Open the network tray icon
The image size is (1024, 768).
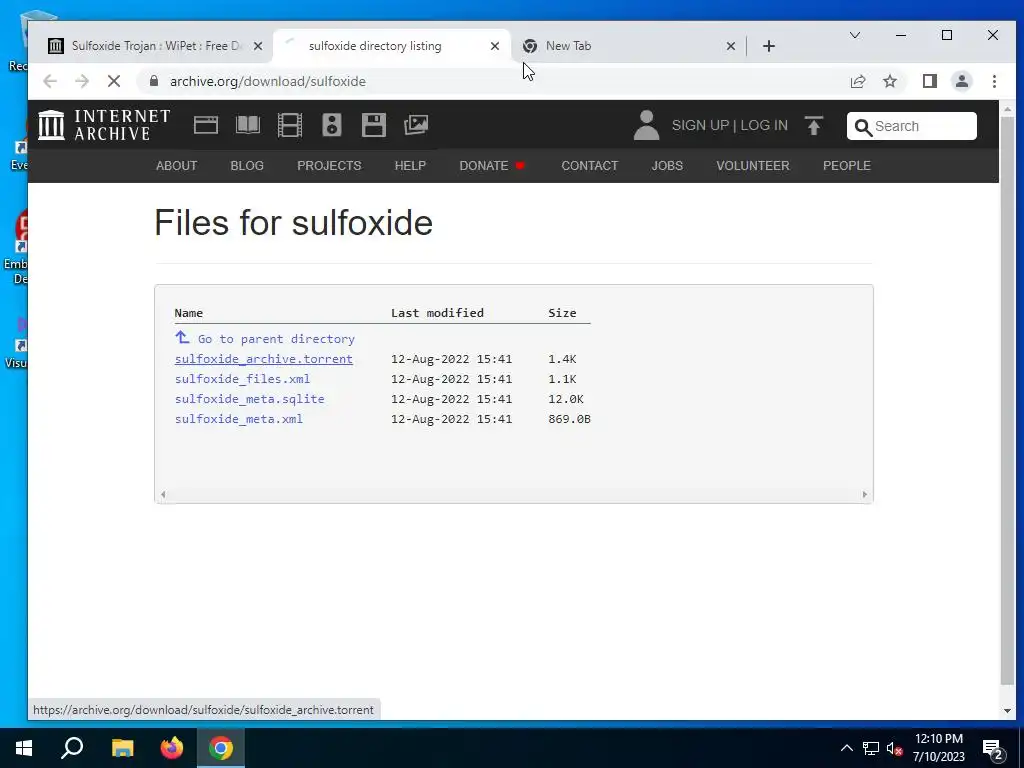(x=871, y=748)
